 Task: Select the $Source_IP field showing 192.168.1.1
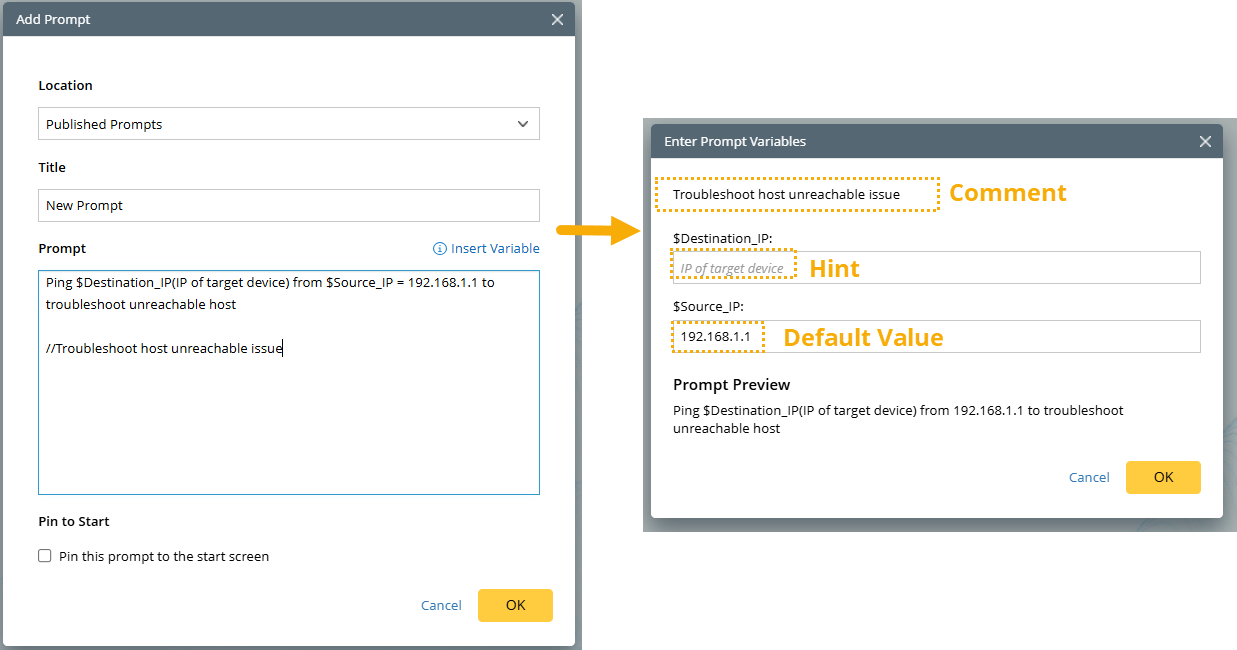935,337
